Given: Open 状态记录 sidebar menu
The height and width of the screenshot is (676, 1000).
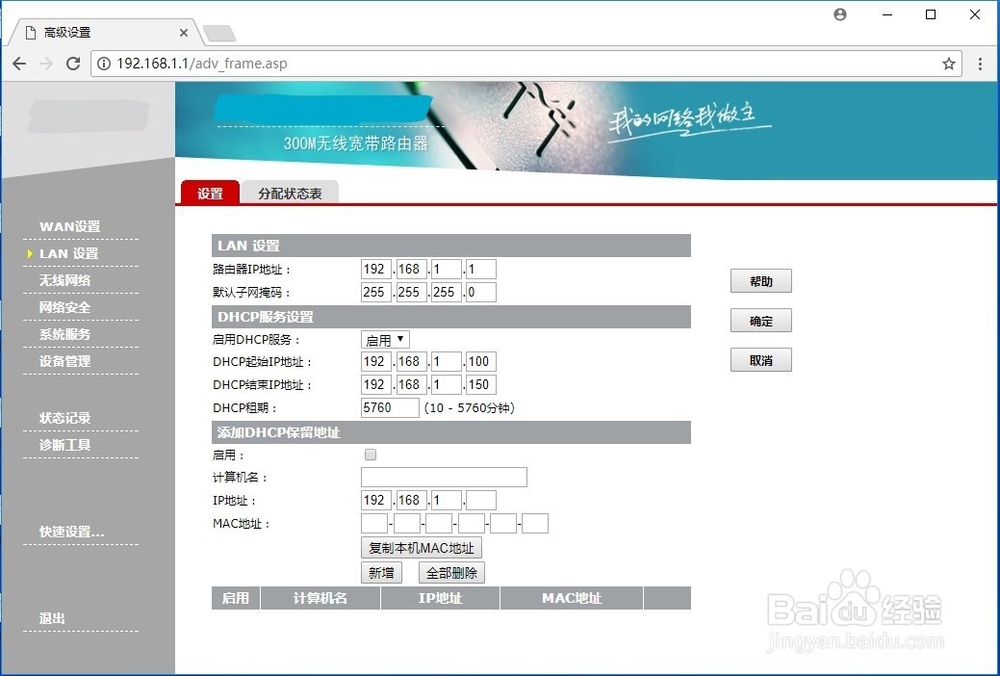Looking at the screenshot, I should click(x=65, y=418).
